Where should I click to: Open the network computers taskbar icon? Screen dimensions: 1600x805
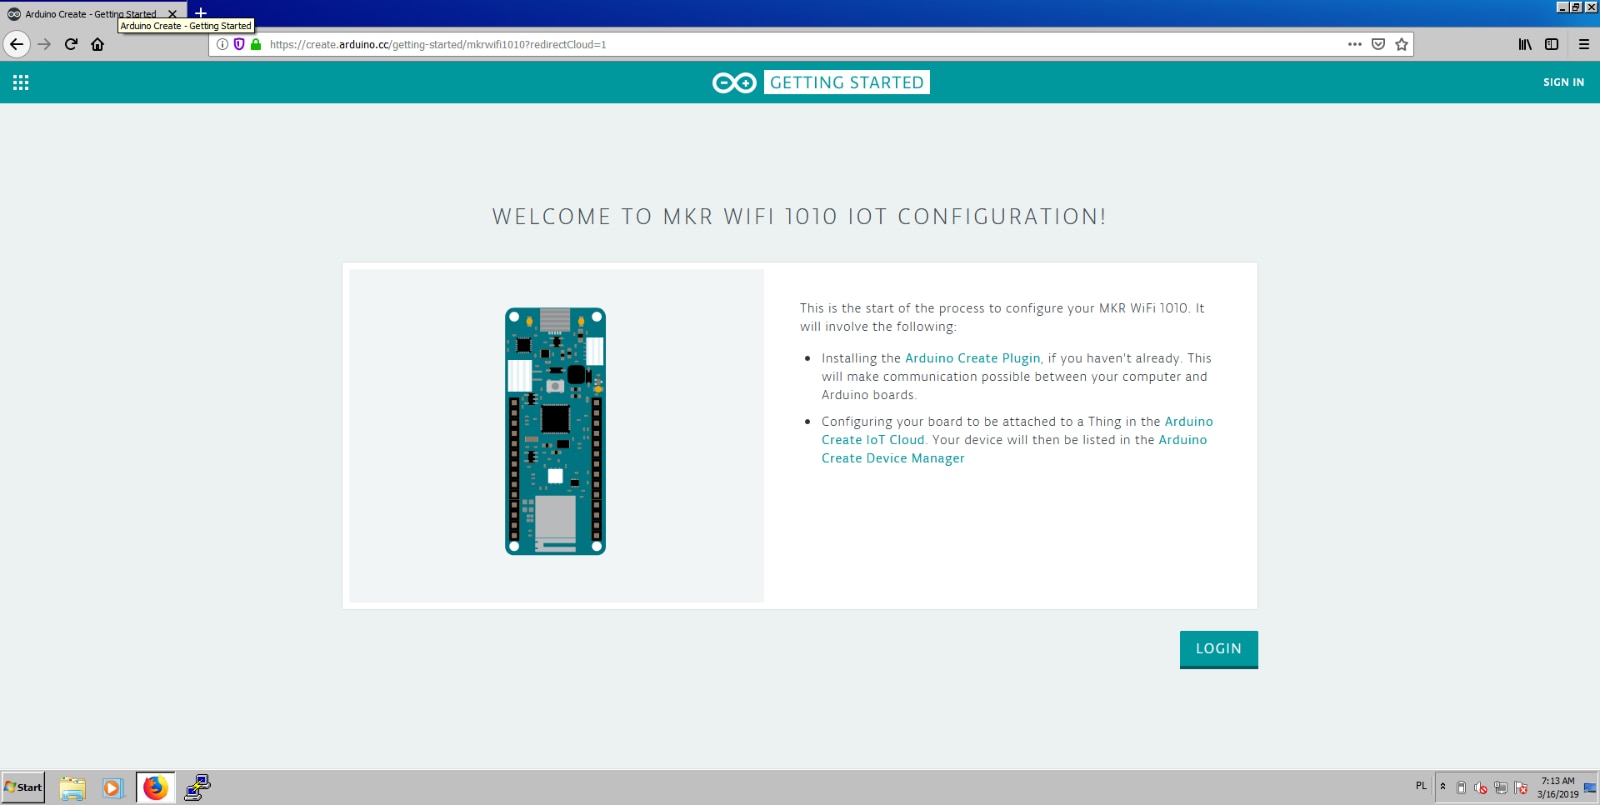point(197,788)
